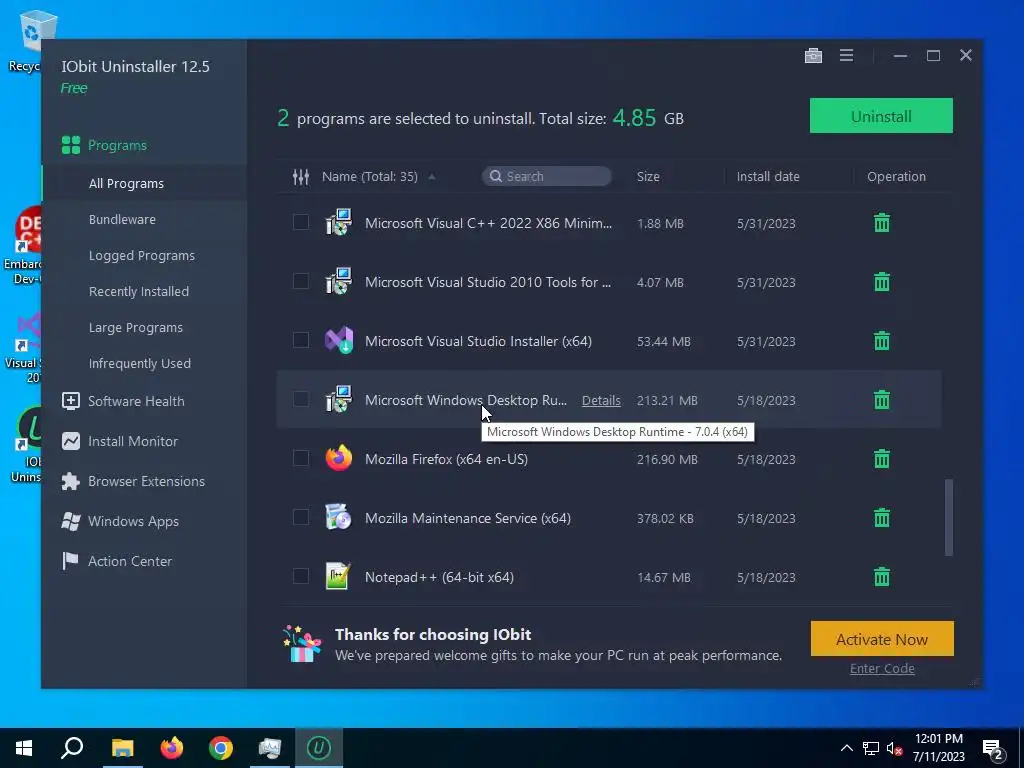Click trash icon for Microsoft Windows Desktop Runtime
The width and height of the screenshot is (1024, 768).
pos(882,400)
